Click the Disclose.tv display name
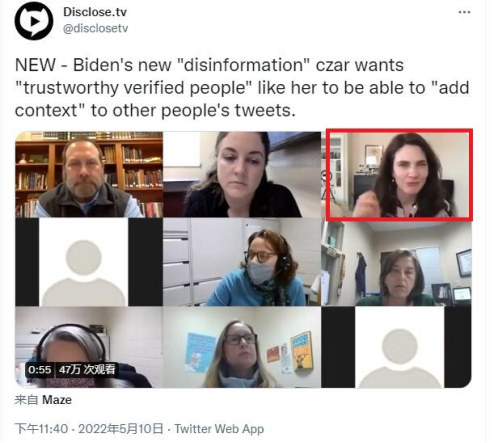 [x=95, y=12]
